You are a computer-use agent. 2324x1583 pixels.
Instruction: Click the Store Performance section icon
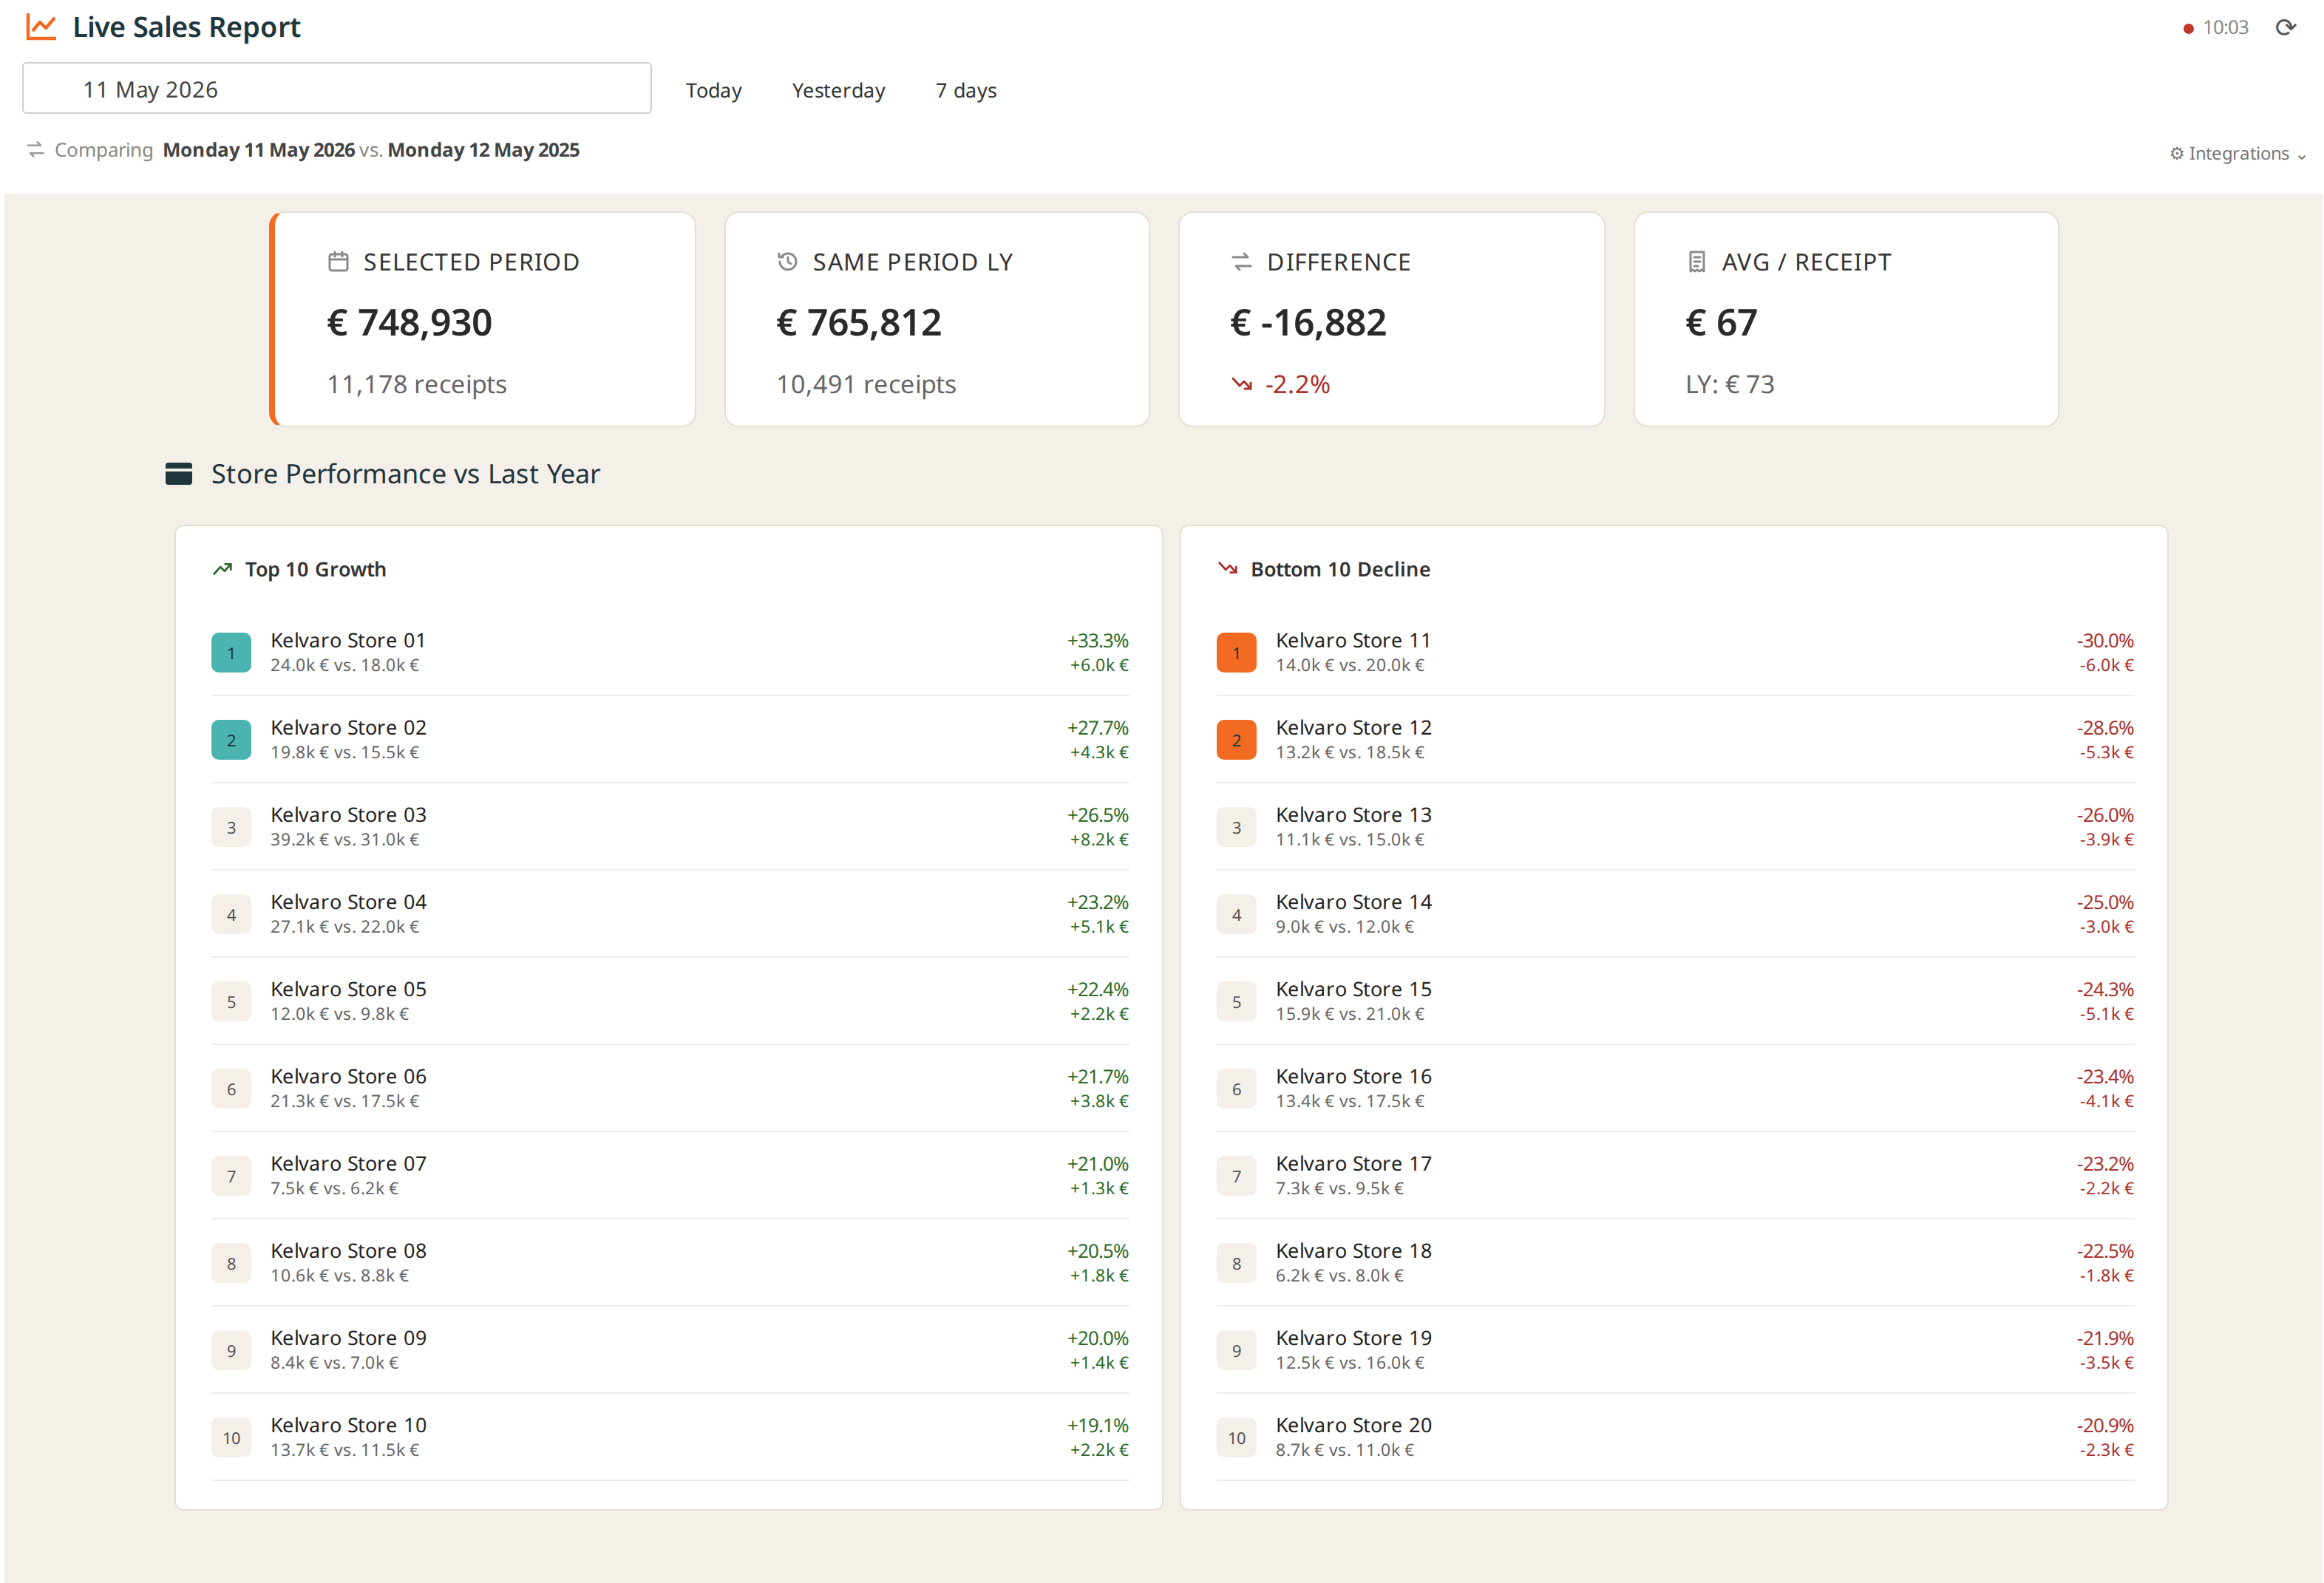178,473
